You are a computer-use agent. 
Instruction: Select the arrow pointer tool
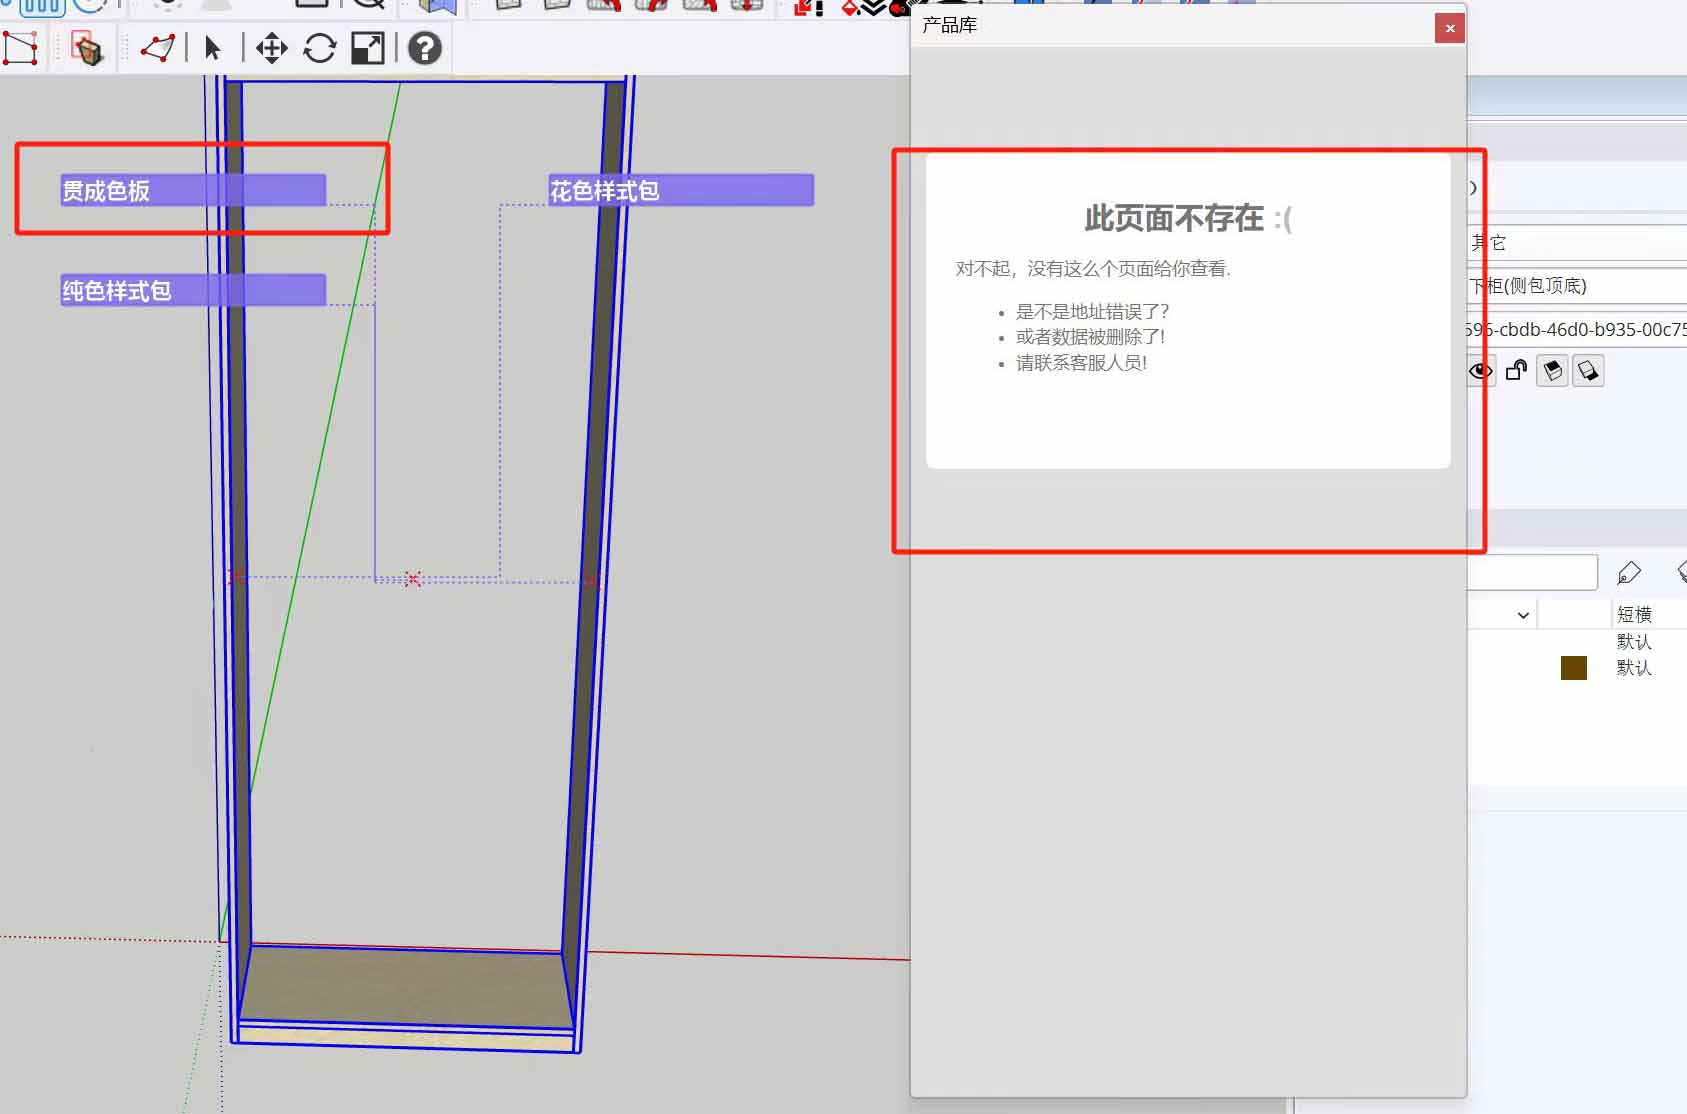coord(212,48)
